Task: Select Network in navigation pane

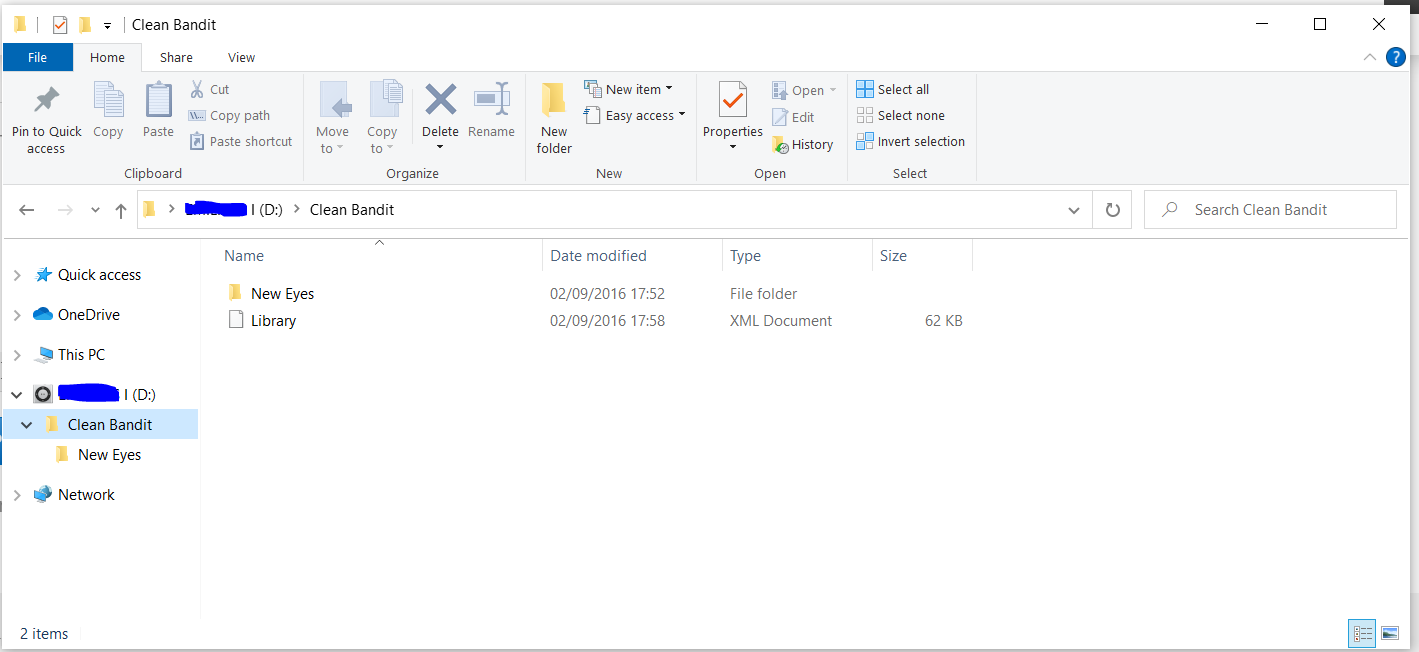Action: (x=86, y=495)
